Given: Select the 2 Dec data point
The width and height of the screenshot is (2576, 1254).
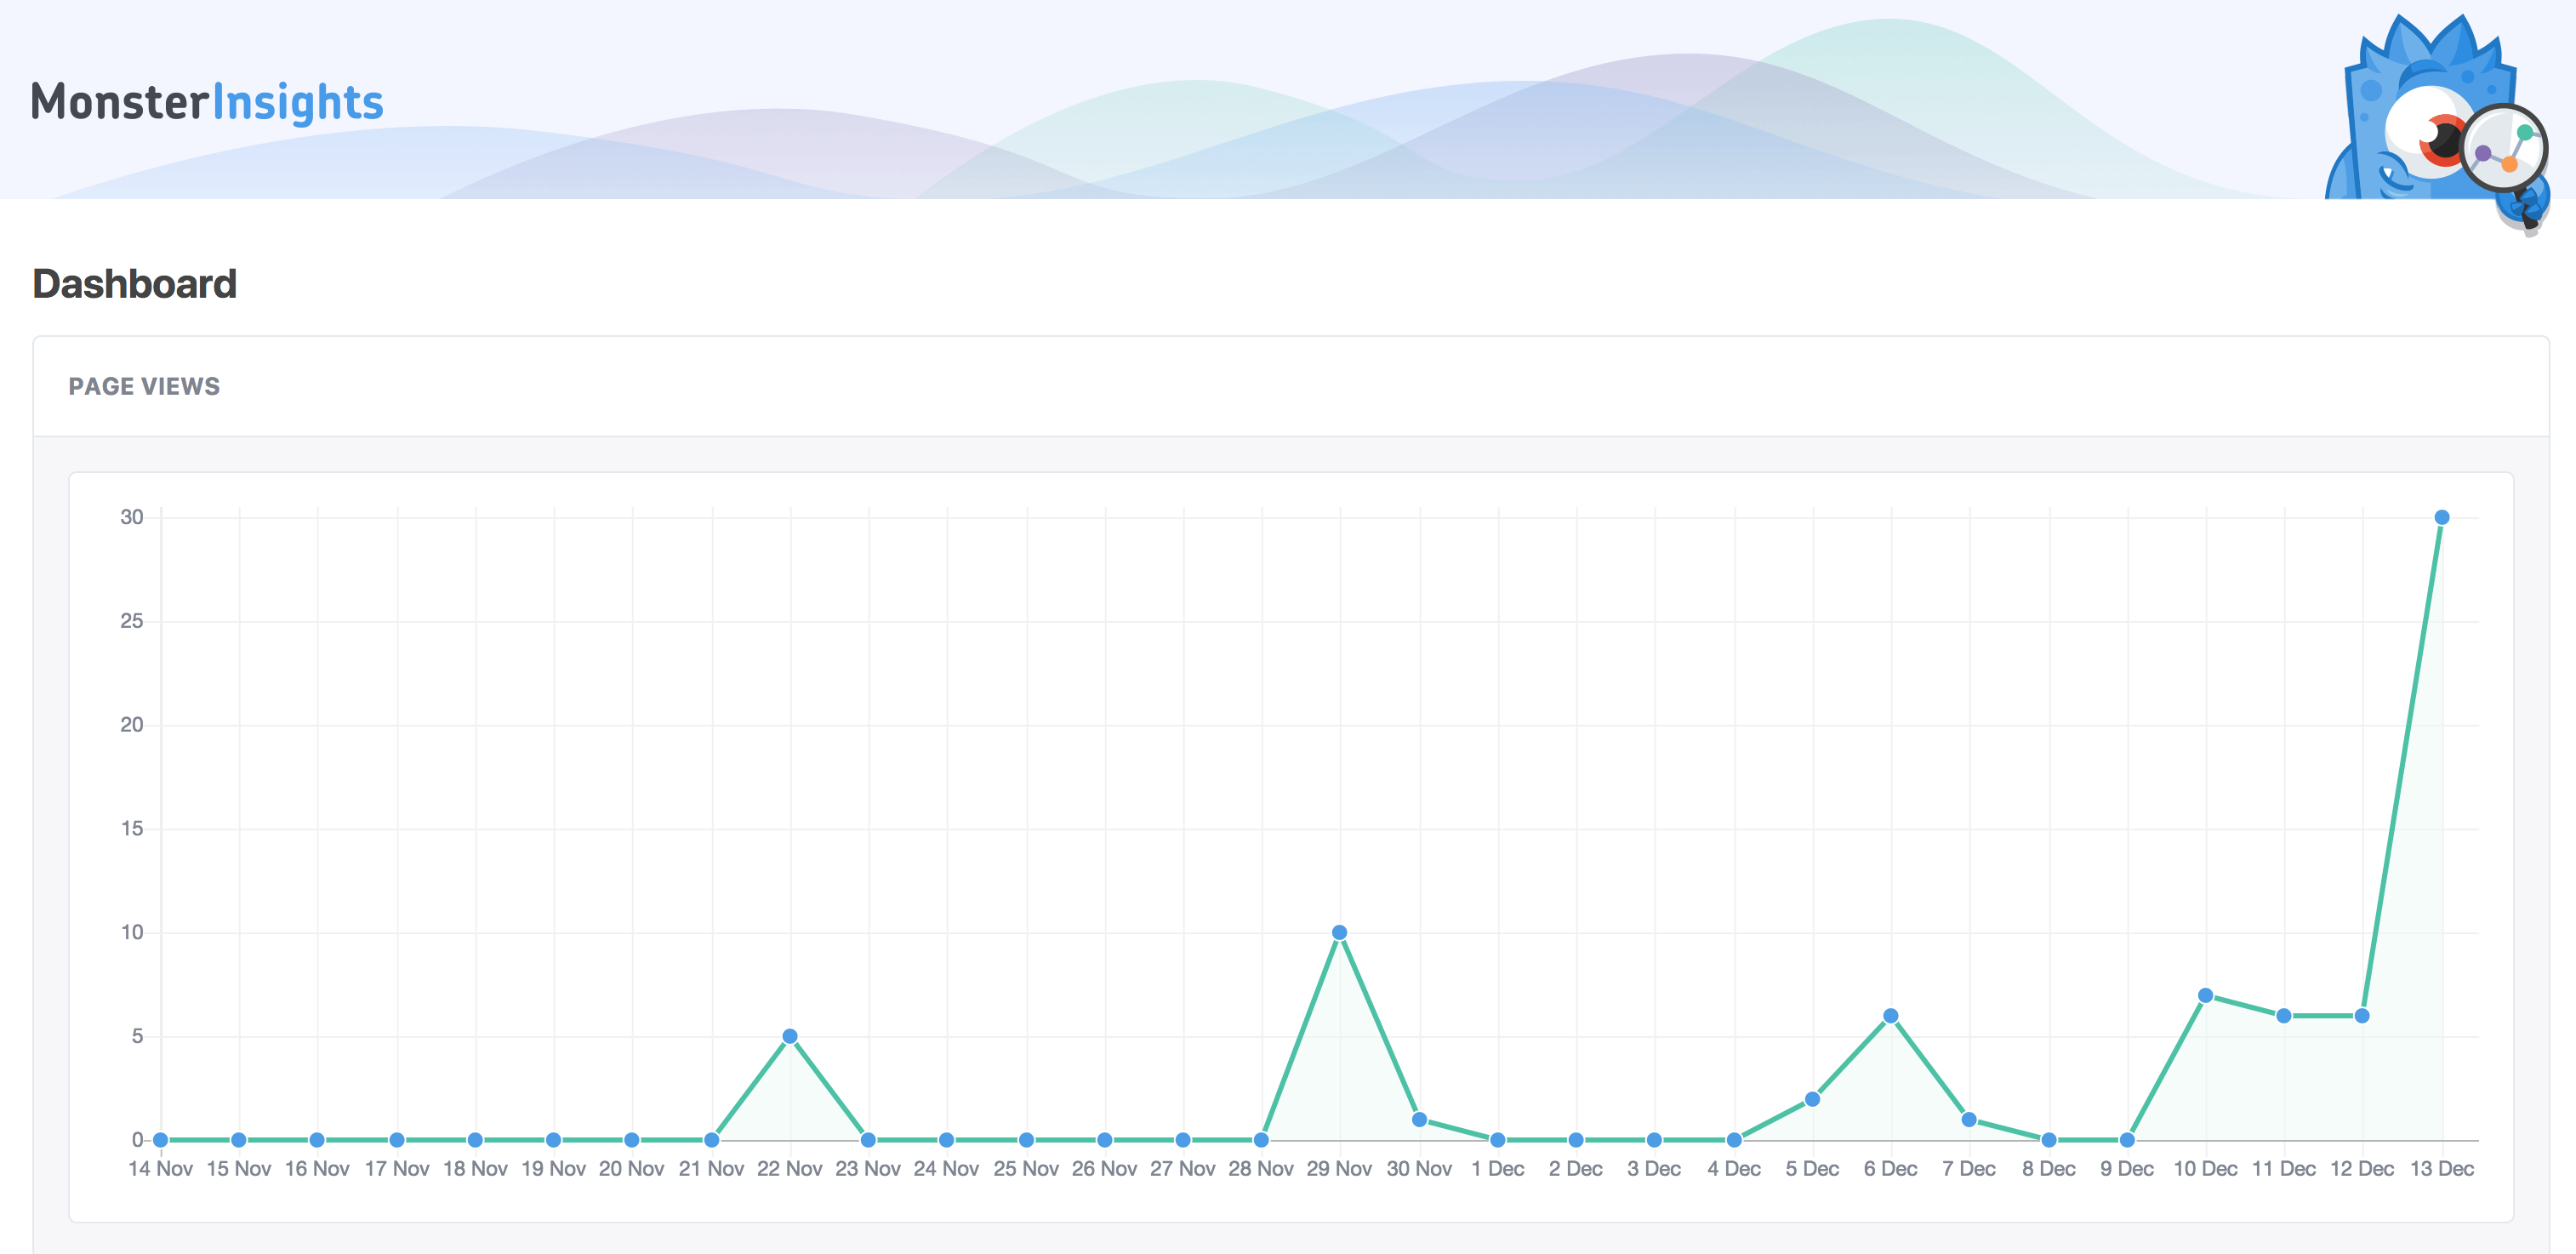Looking at the screenshot, I should point(1577,1140).
